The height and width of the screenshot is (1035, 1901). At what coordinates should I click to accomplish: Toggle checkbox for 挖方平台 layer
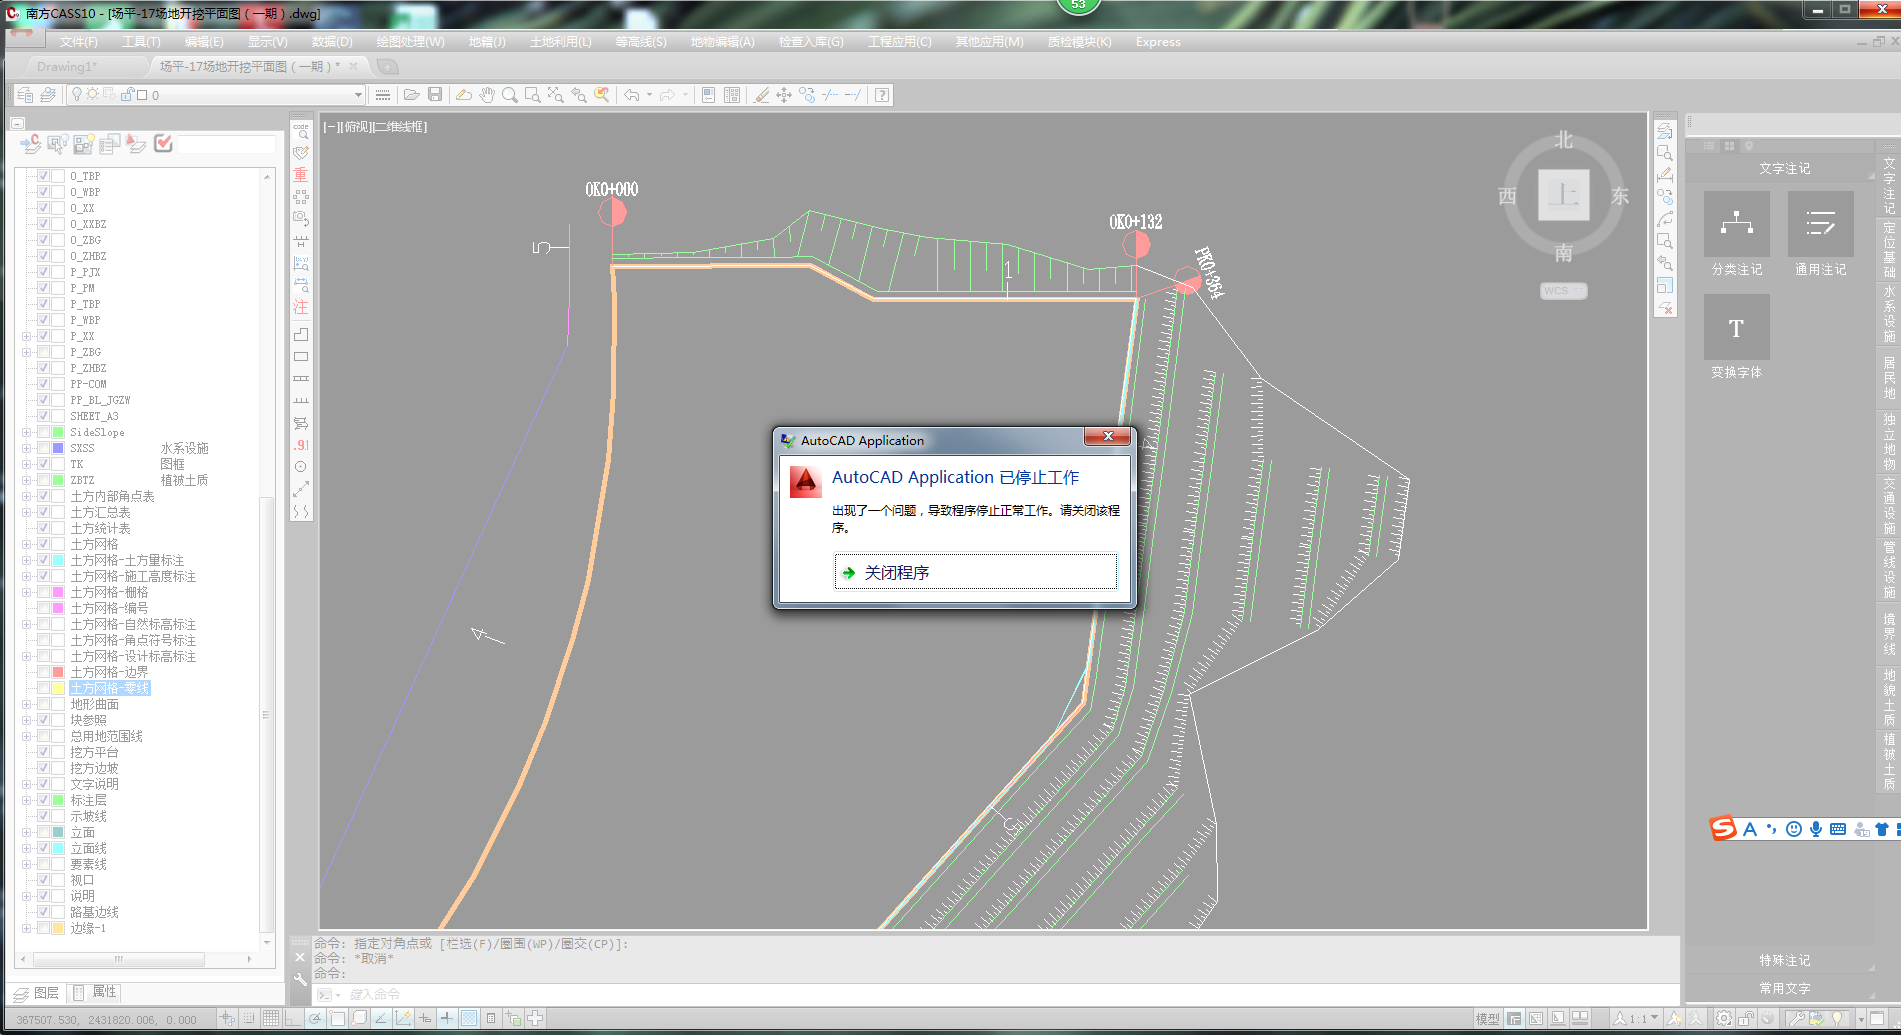pos(43,752)
